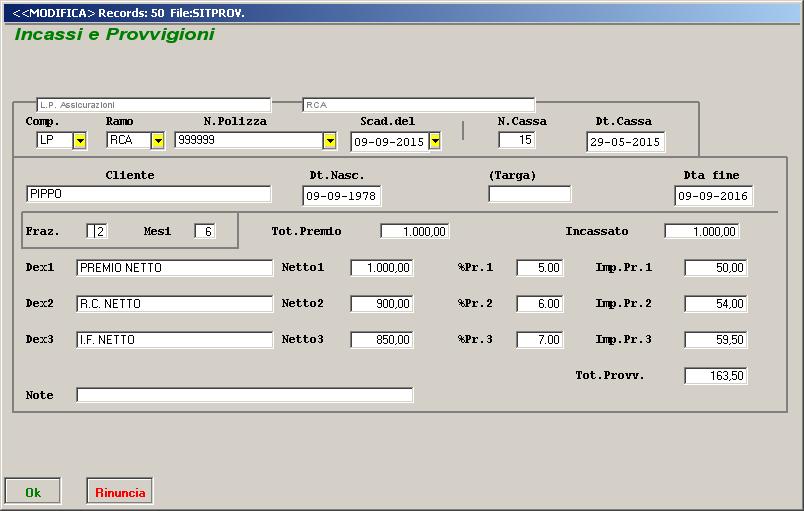
Task: Select the Dex2 field R.C. NETTO
Action: point(174,303)
